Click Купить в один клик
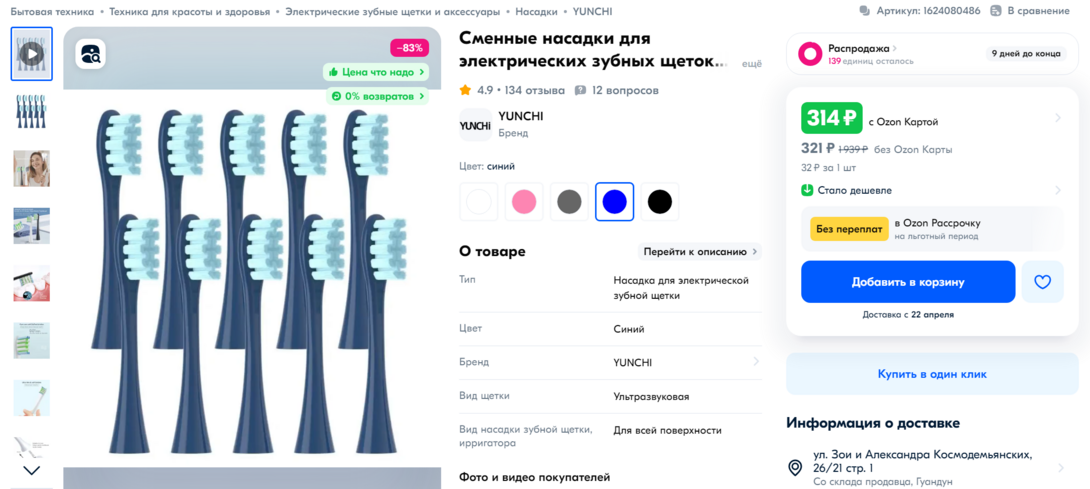1090x489 pixels. 932,374
